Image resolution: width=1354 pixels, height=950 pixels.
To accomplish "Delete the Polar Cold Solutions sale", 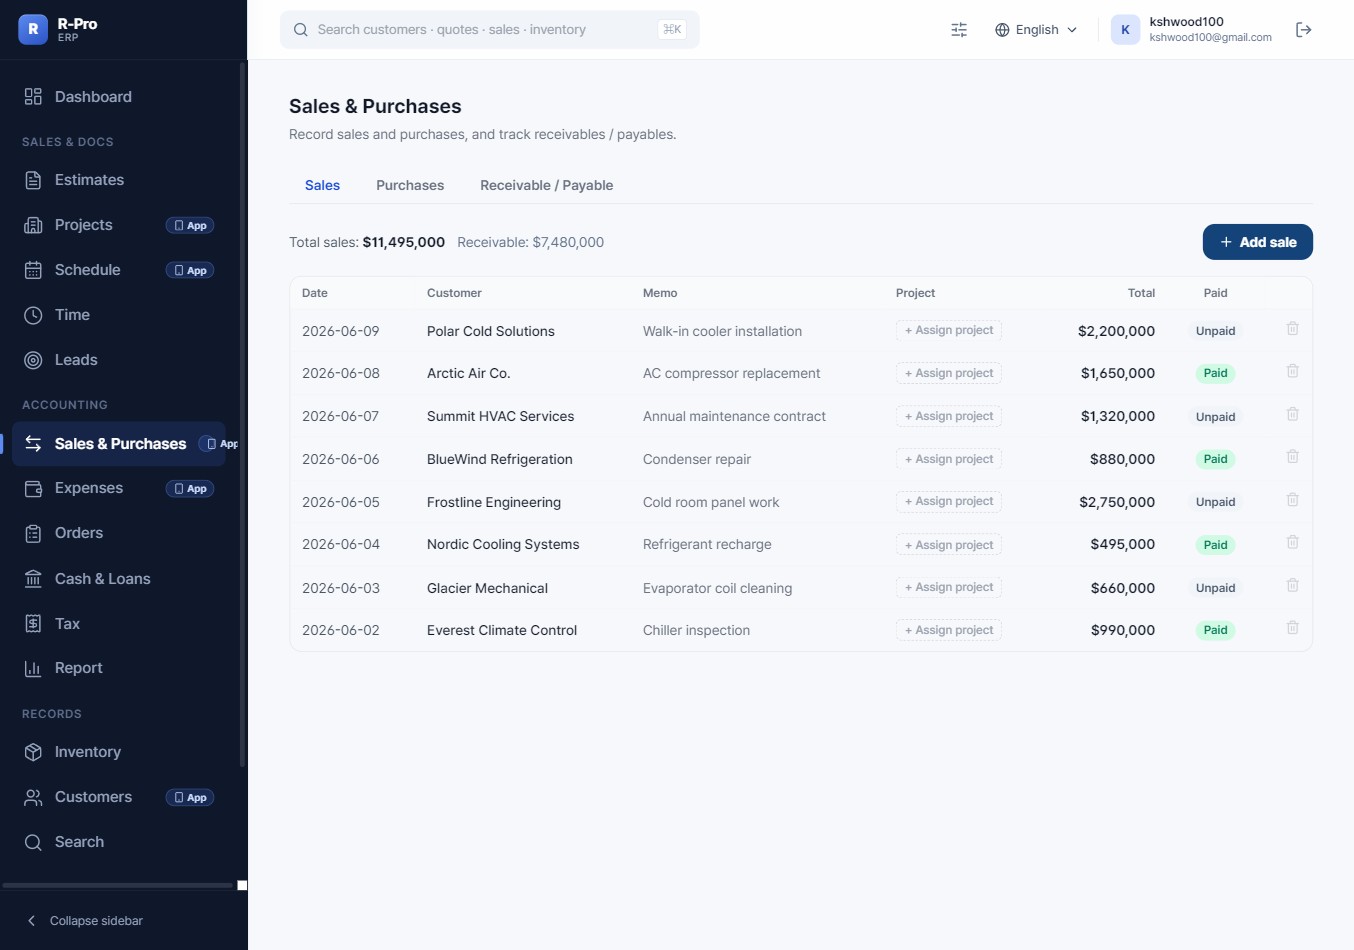I will point(1292,329).
